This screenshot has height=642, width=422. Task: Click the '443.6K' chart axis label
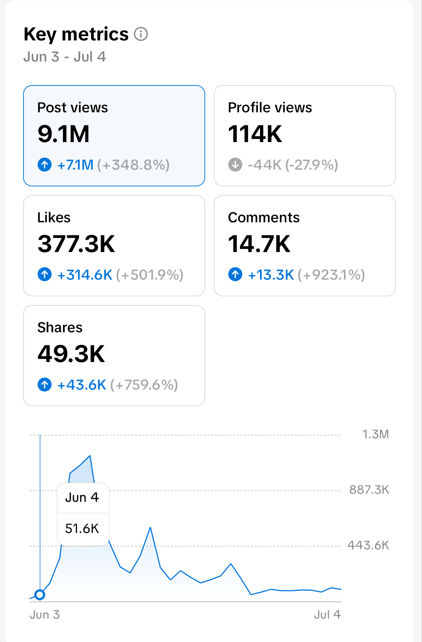[368, 545]
